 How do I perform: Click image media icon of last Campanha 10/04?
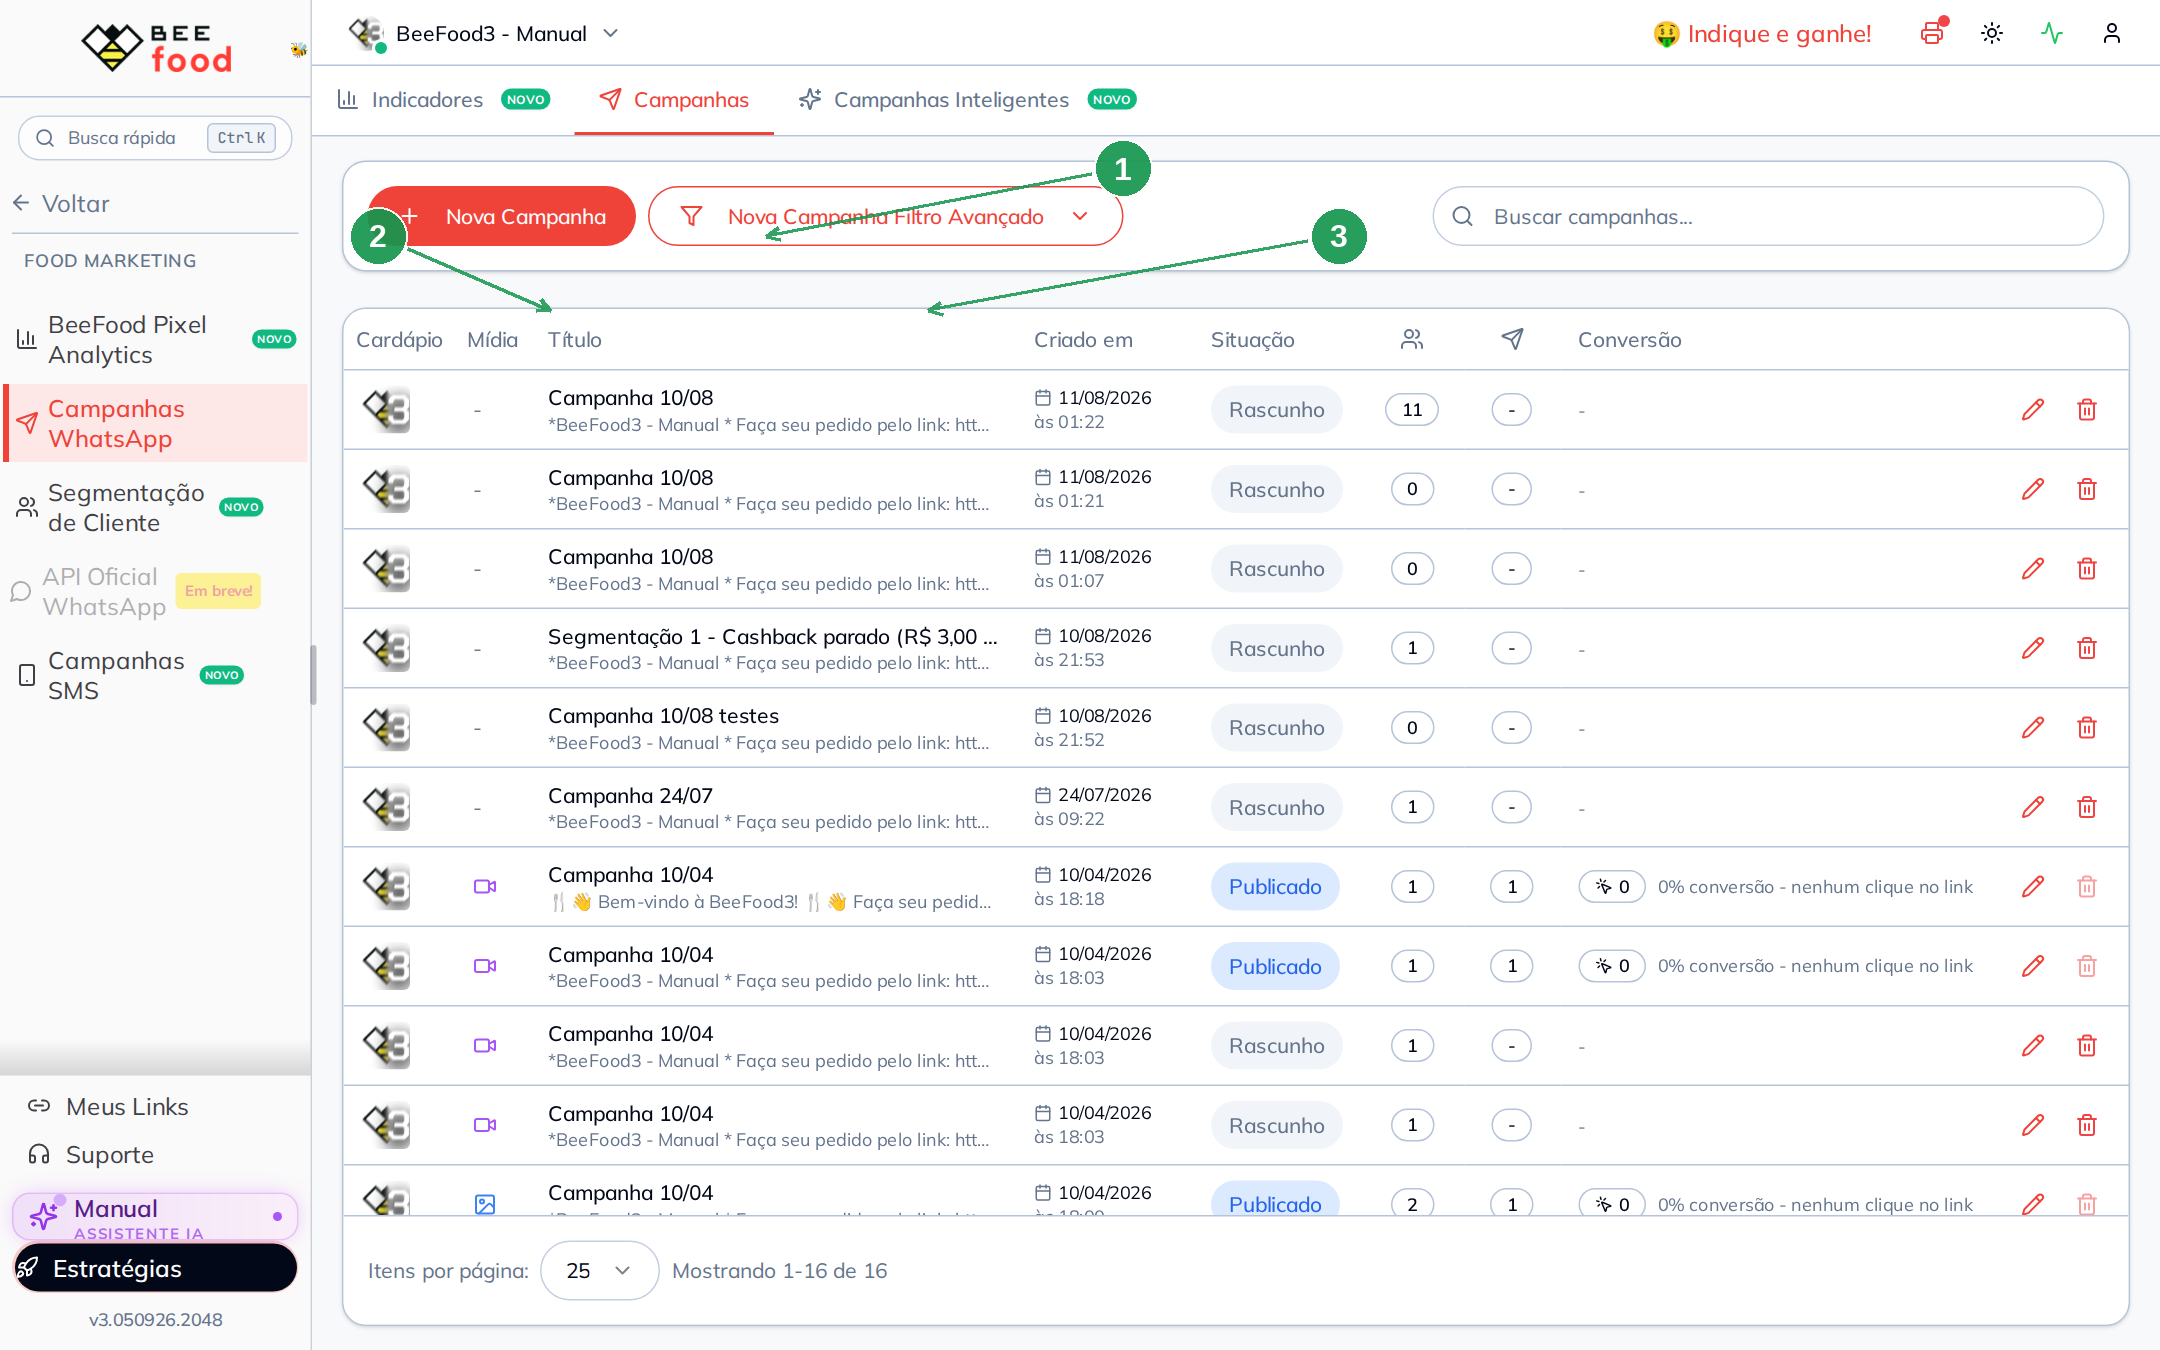(x=485, y=1204)
